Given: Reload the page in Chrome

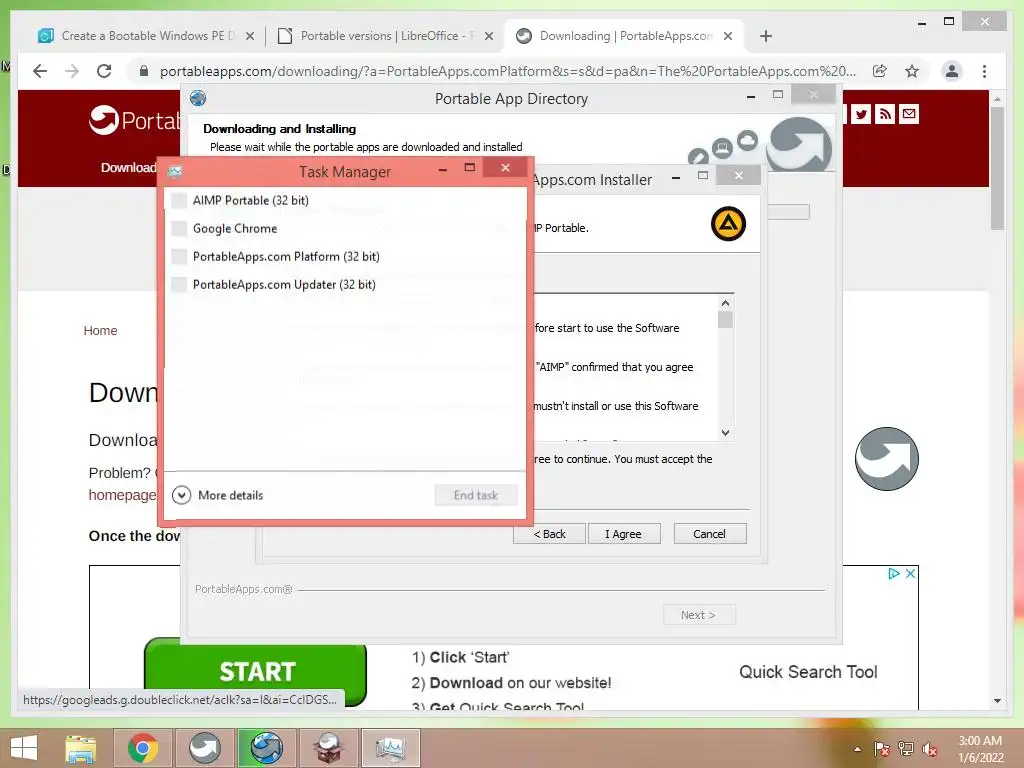Looking at the screenshot, I should point(104,71).
